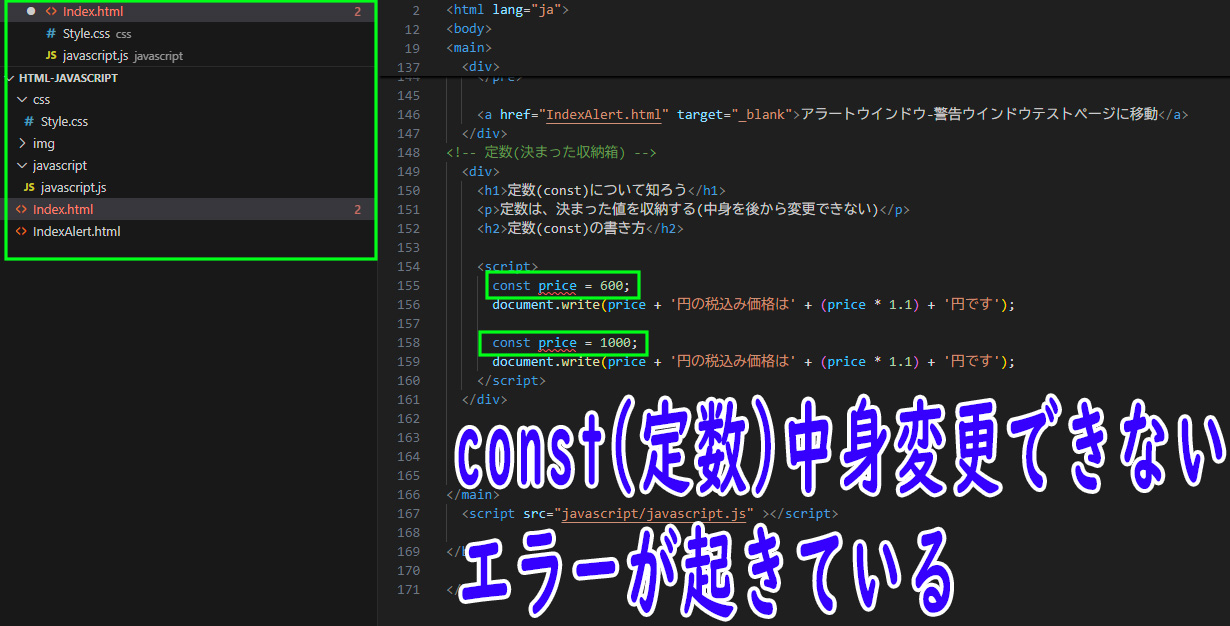The image size is (1230, 626).
Task: Place cursor in the p text on line 151
Action: click(x=688, y=210)
